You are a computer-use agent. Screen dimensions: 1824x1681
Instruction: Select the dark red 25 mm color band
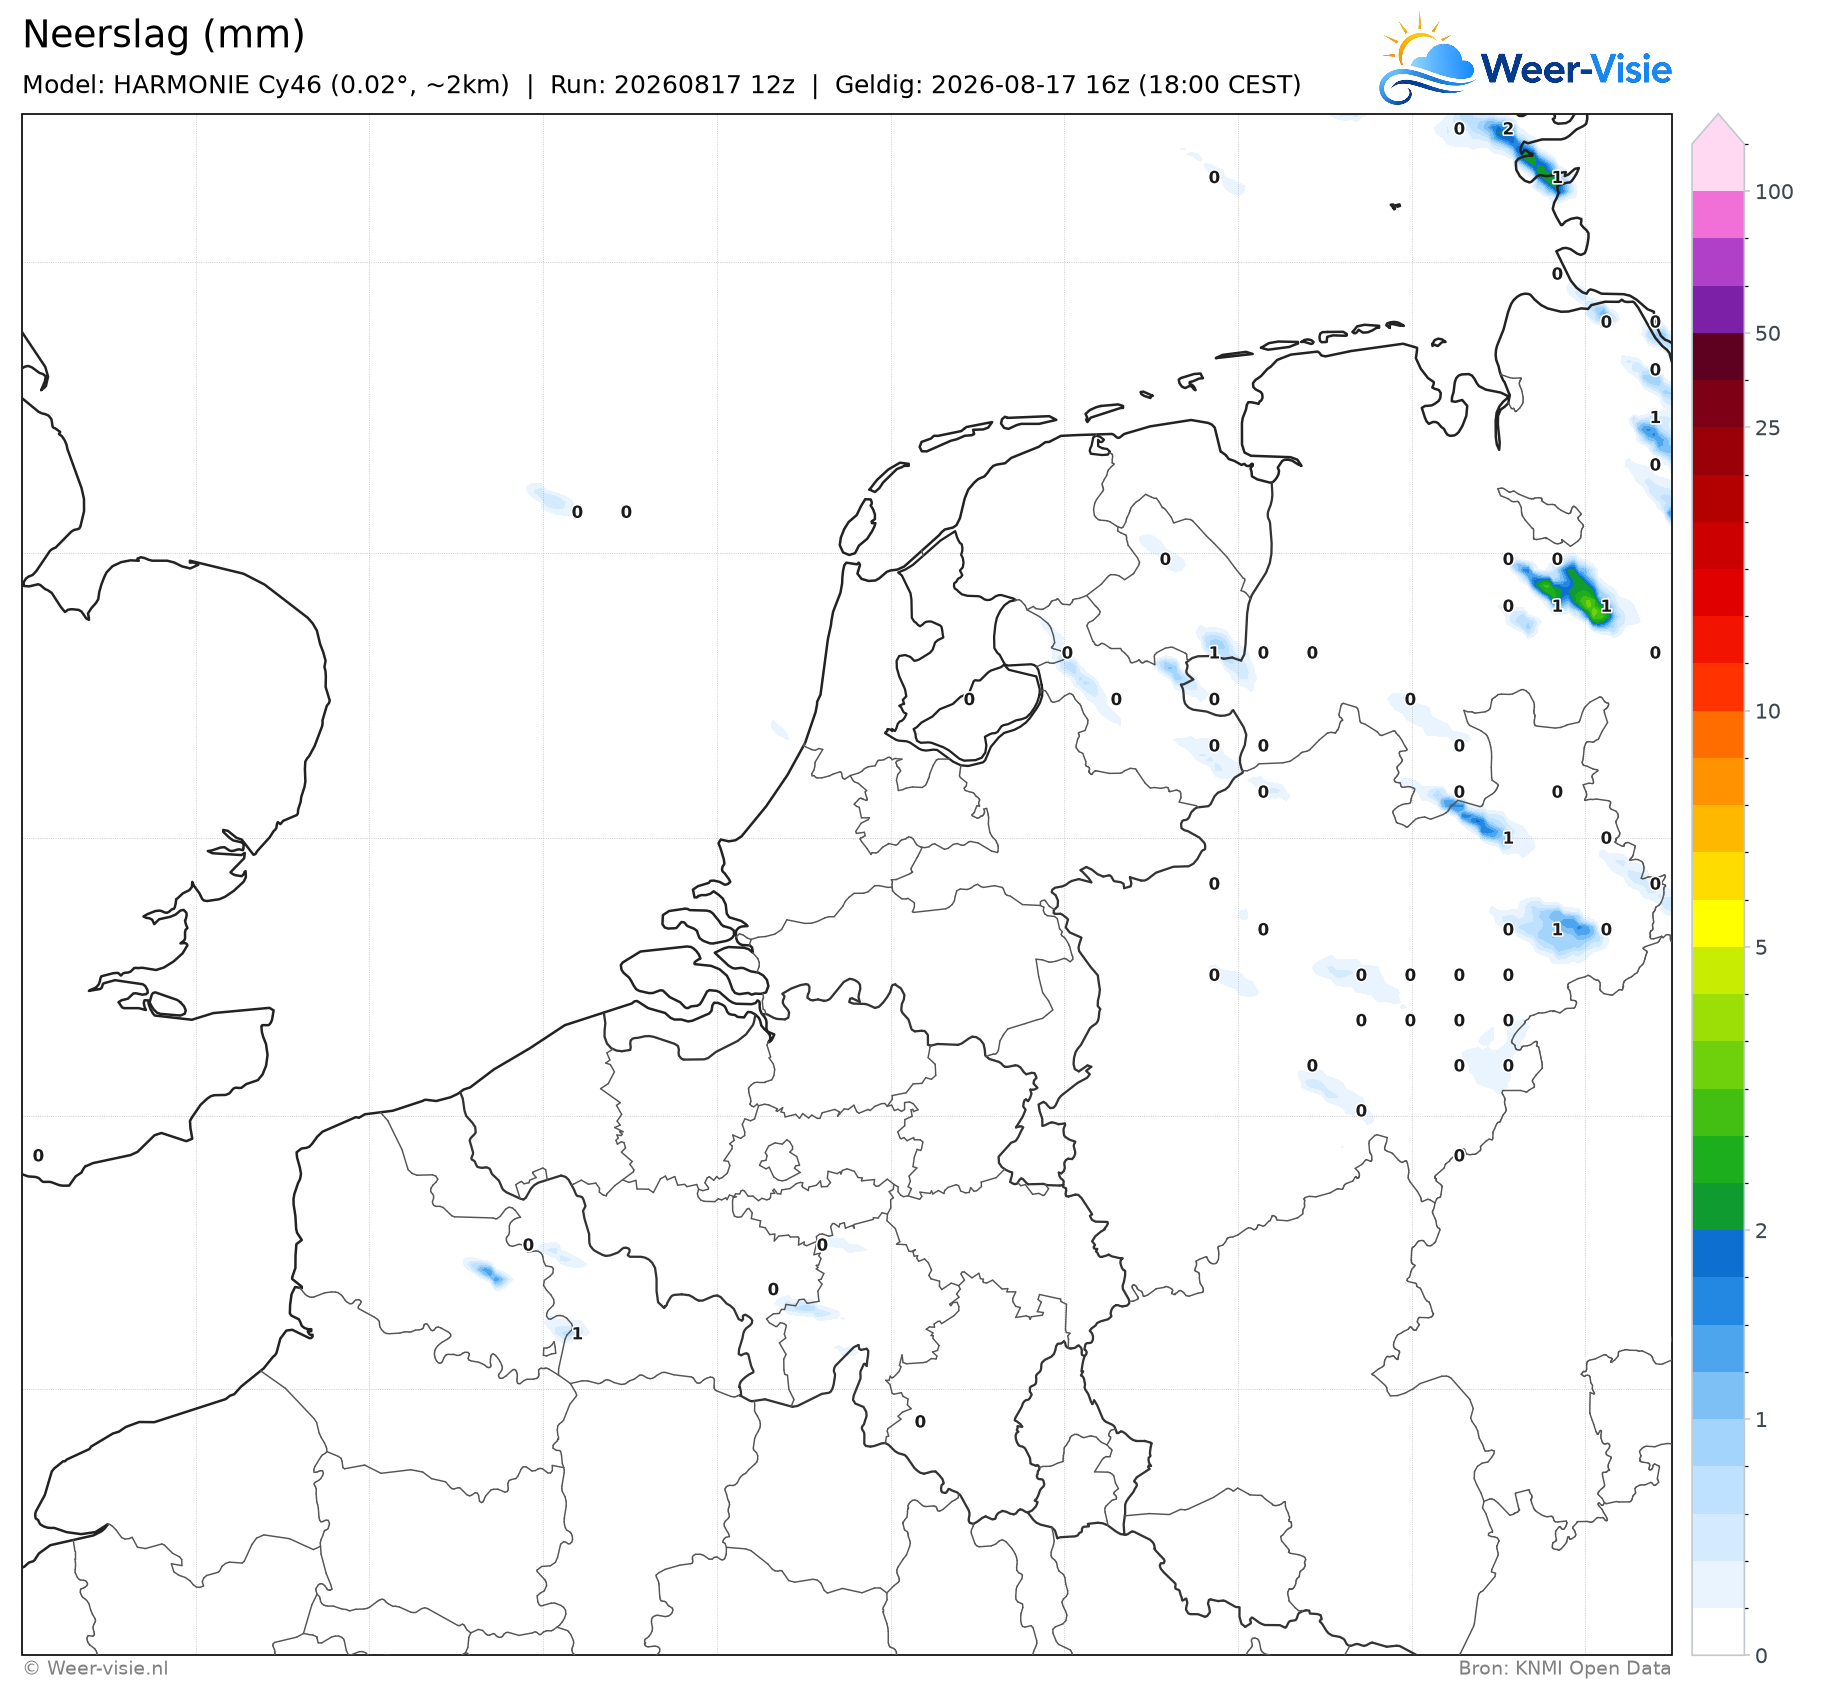point(1718,404)
